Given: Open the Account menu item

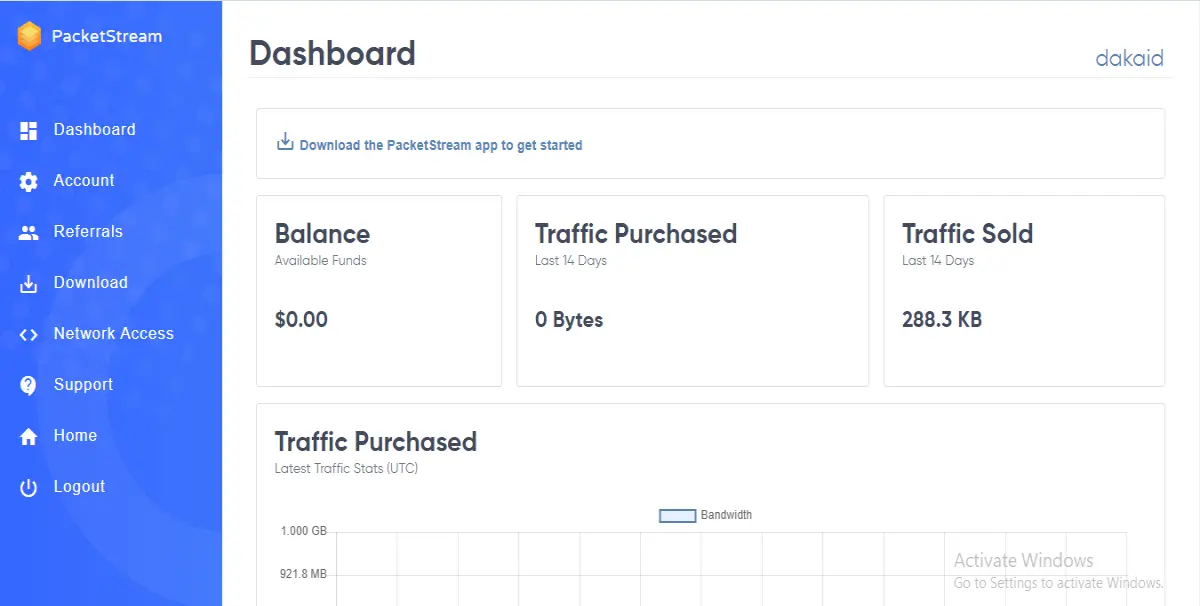Looking at the screenshot, I should (84, 180).
